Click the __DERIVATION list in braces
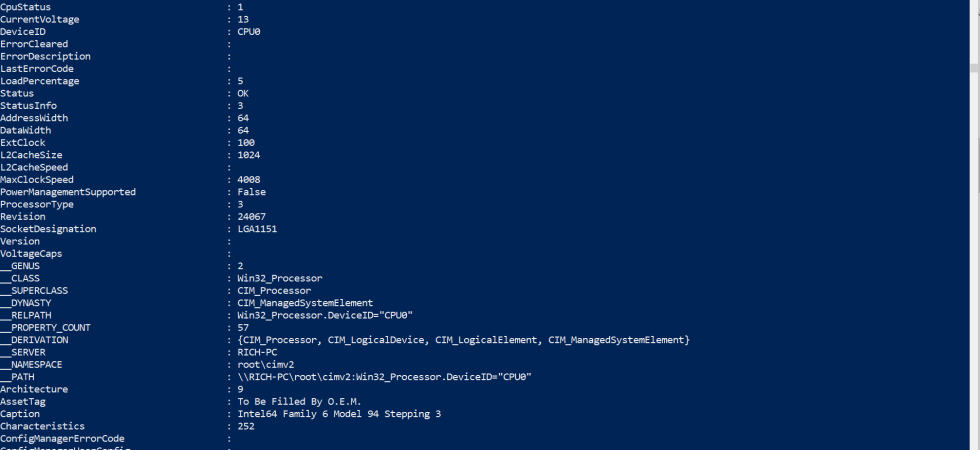The width and height of the screenshot is (980, 450). click(x=464, y=340)
